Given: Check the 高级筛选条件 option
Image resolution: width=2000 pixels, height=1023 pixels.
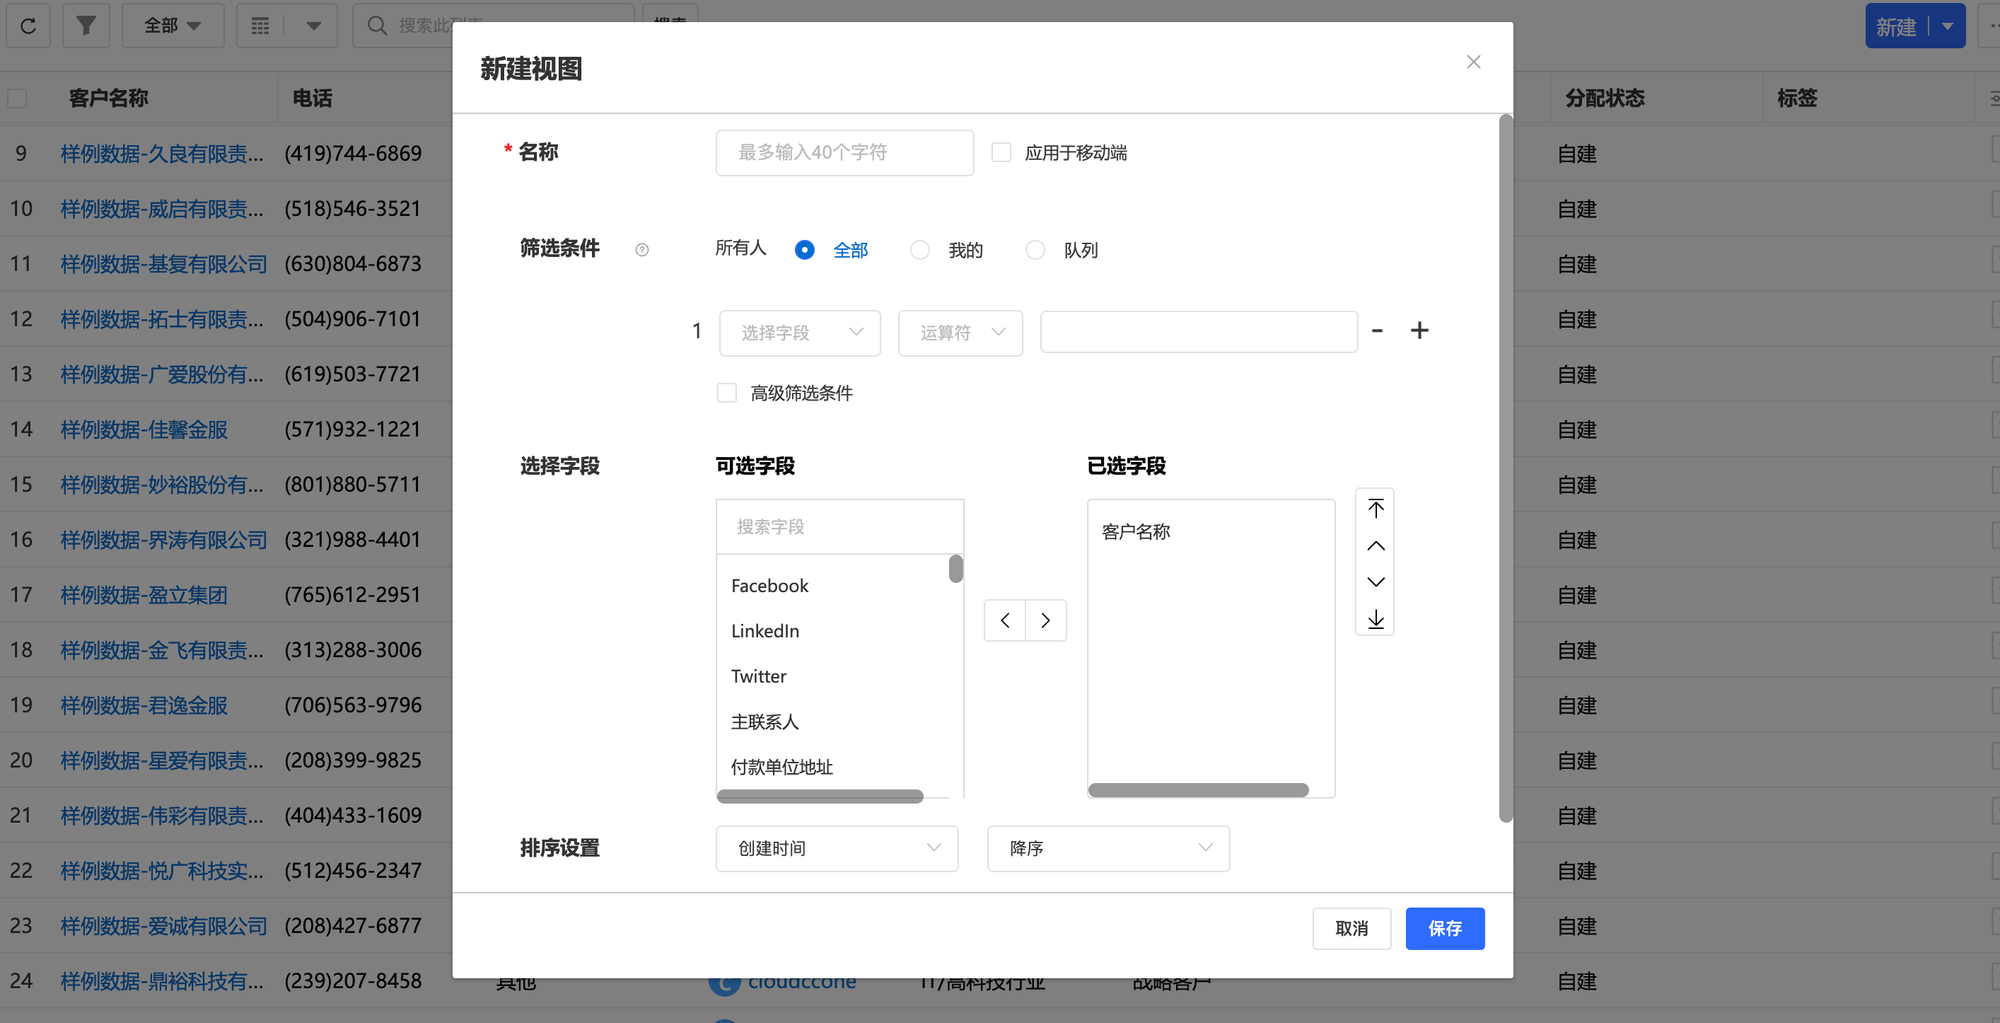Looking at the screenshot, I should (x=727, y=393).
